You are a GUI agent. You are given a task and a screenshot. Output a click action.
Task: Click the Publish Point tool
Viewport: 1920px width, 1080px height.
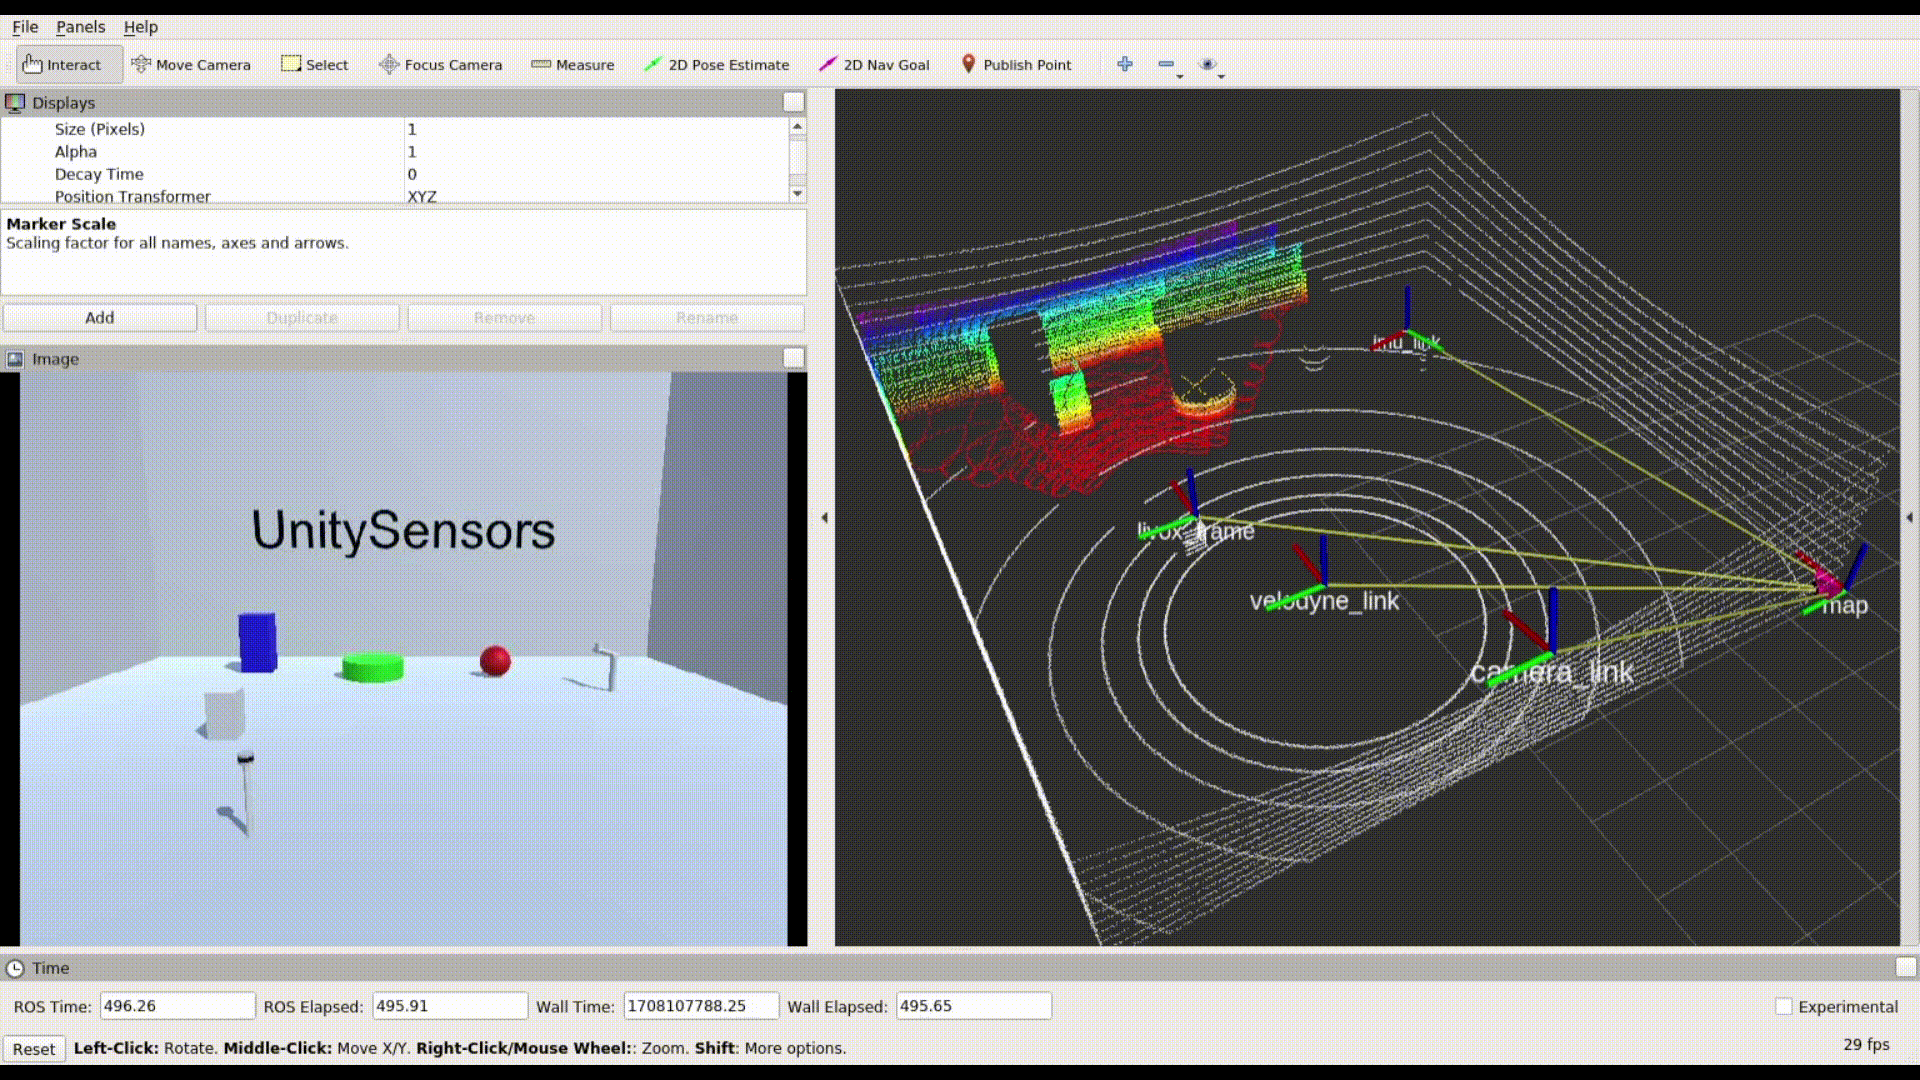pyautogui.click(x=1027, y=63)
